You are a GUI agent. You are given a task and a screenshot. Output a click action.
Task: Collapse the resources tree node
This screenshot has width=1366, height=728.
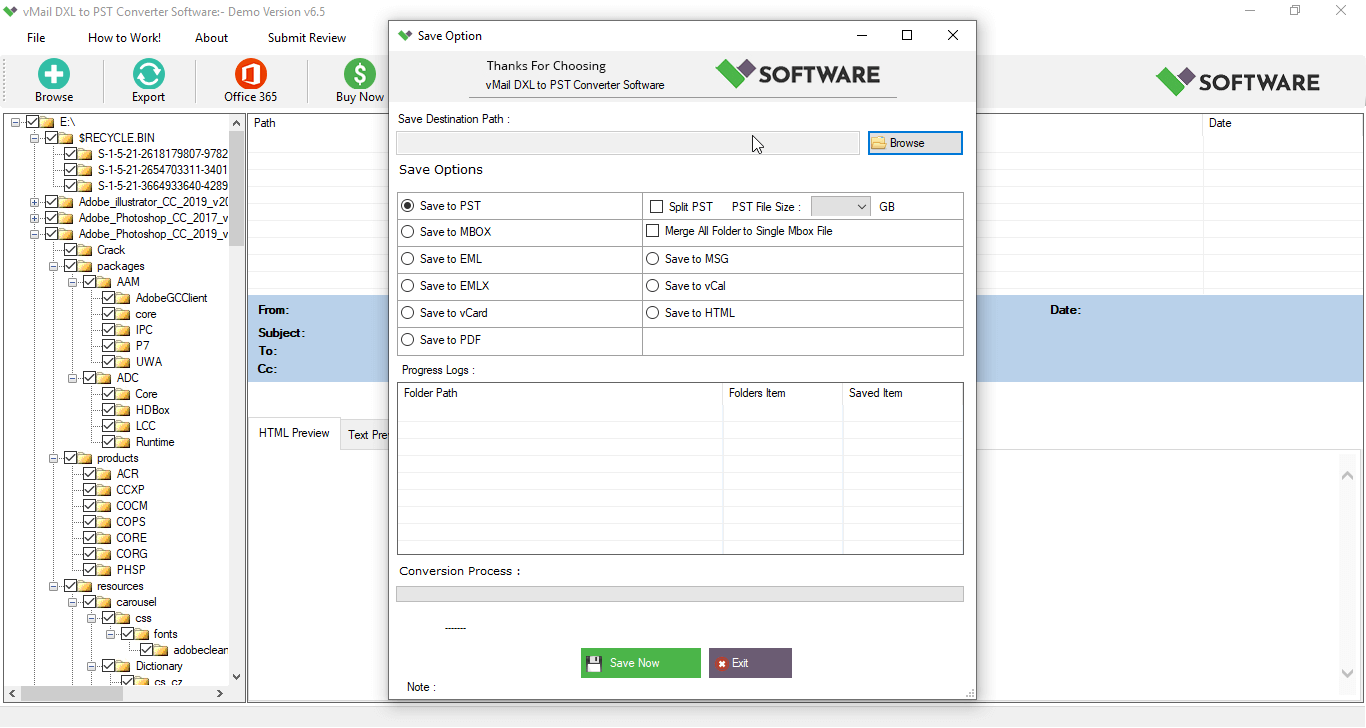point(55,586)
